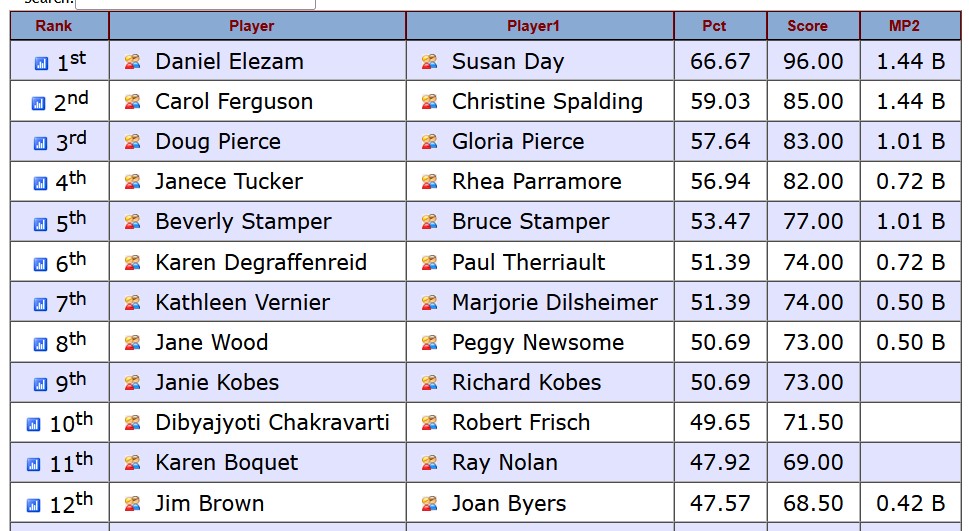The width and height of the screenshot is (969, 531).
Task: Sort table by Rank column header
Action: tap(54, 26)
